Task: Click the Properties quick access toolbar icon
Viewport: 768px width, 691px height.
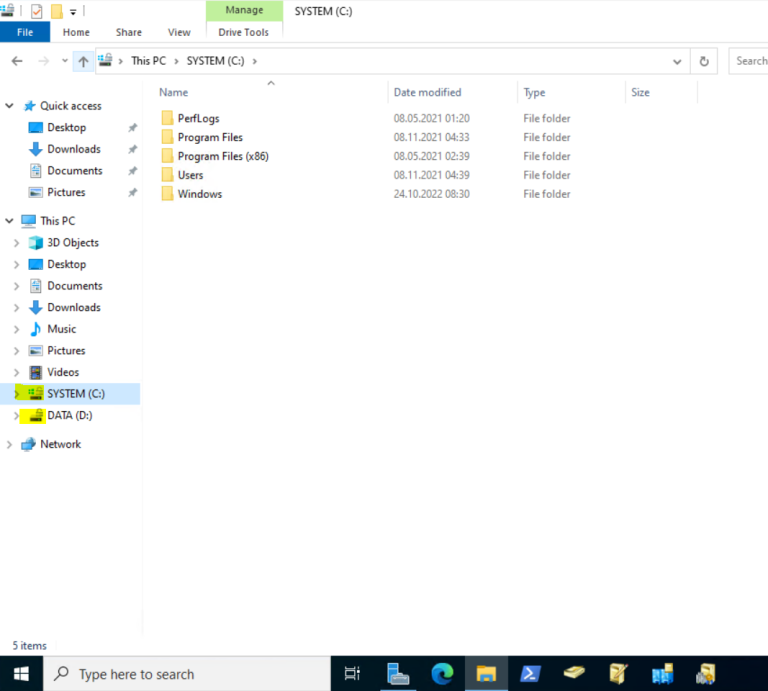Action: [36, 11]
